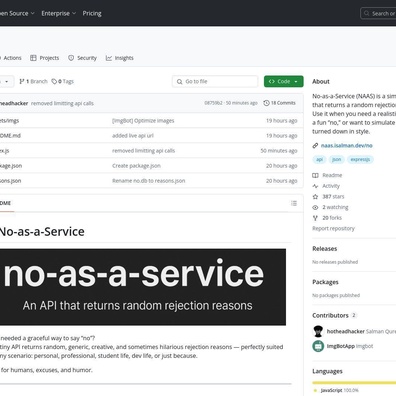Screen dimensions: 396x396
Task: Open the Packages section heading
Action: coord(325,282)
